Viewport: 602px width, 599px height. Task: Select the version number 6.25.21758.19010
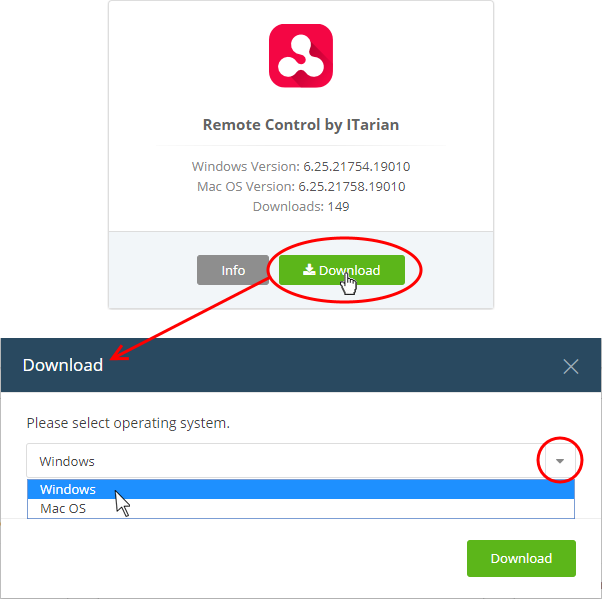tap(352, 187)
